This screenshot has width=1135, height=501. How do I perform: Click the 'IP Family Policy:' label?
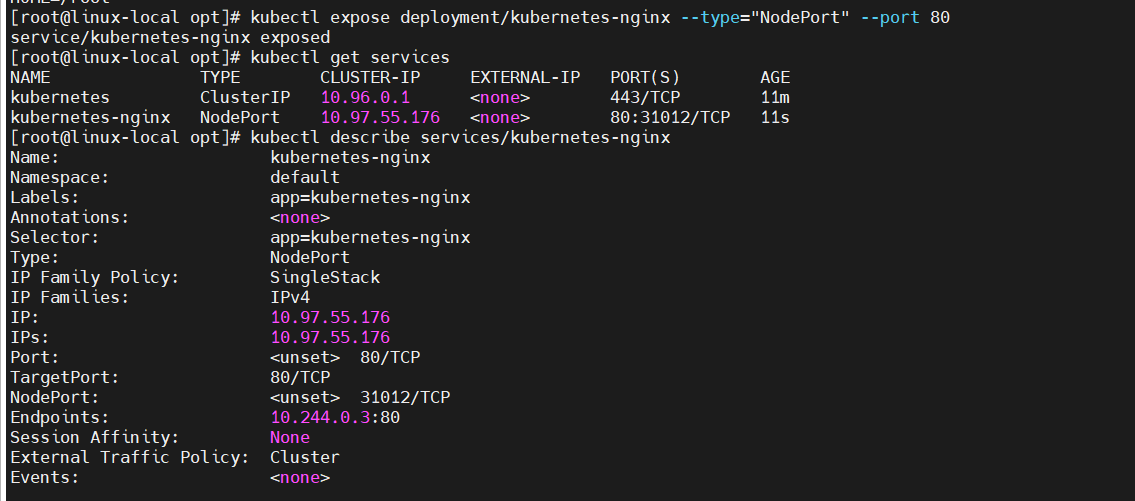94,277
